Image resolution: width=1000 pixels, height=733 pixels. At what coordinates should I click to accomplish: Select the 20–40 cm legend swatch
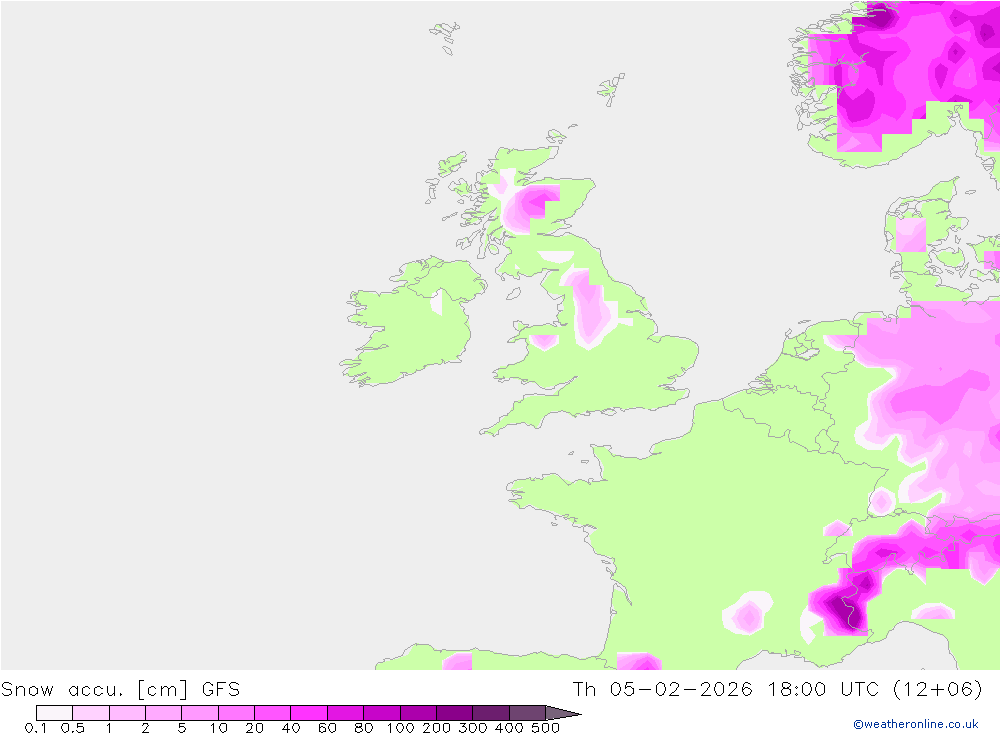click(x=272, y=713)
